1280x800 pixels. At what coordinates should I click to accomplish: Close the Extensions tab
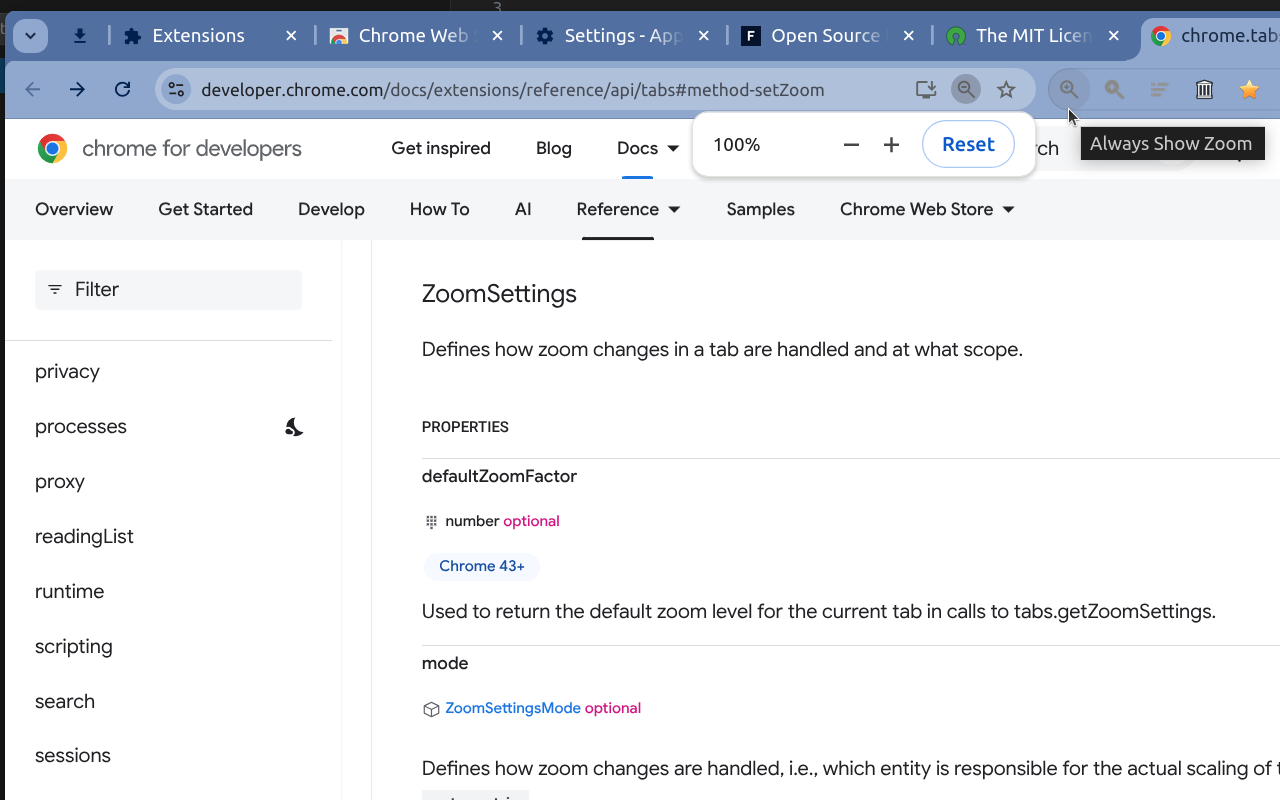(291, 36)
